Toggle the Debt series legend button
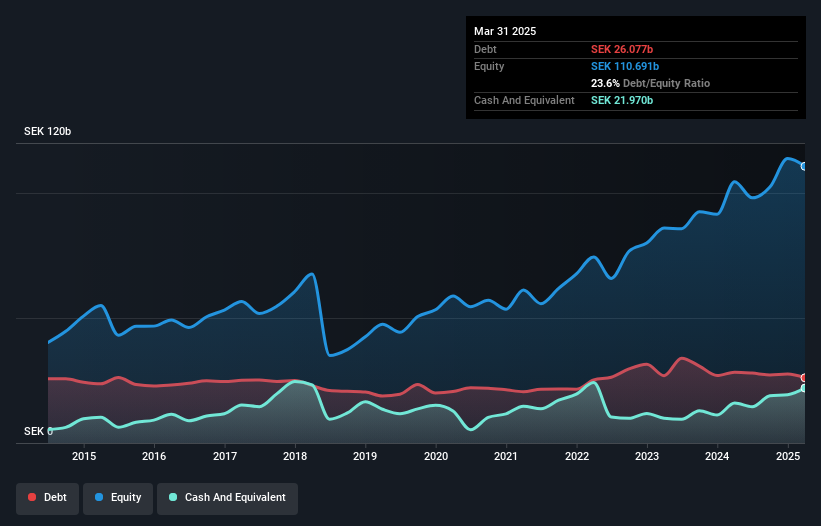The image size is (821, 526). tap(48, 498)
